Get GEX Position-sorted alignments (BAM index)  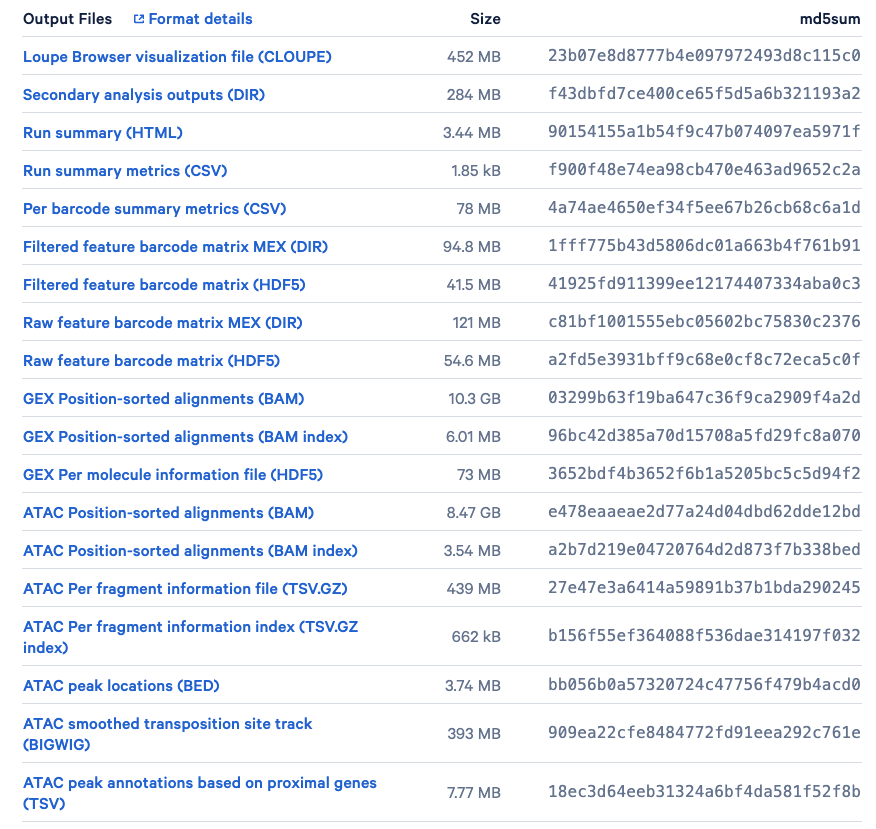[185, 437]
